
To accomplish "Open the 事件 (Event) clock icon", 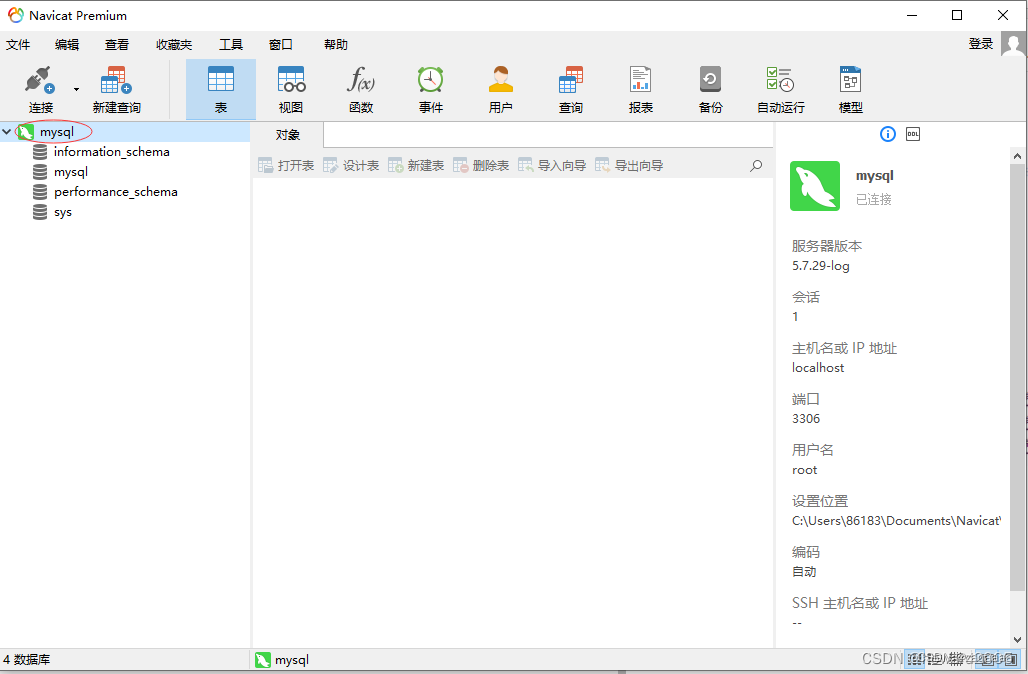I will [x=431, y=89].
